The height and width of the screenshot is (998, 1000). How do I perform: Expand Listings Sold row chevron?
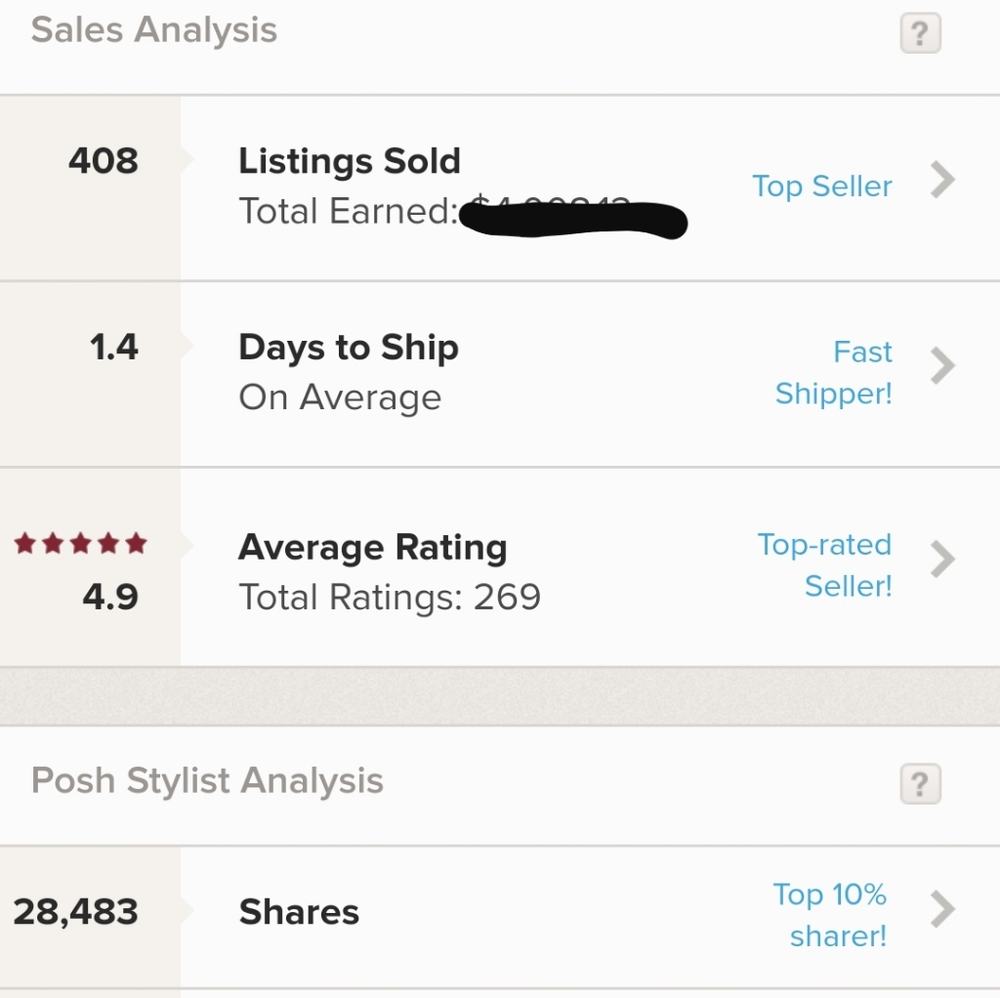tap(943, 180)
